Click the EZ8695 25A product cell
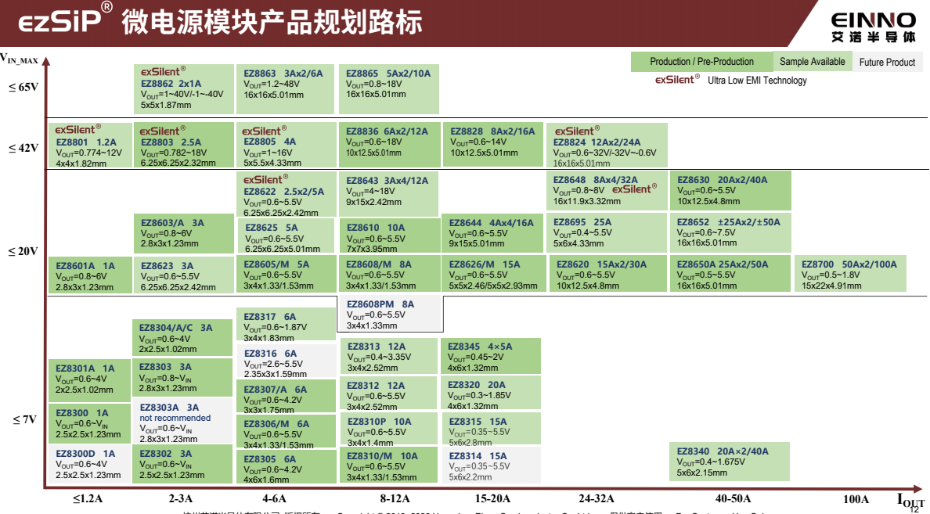The width and height of the screenshot is (930, 514). coord(607,232)
